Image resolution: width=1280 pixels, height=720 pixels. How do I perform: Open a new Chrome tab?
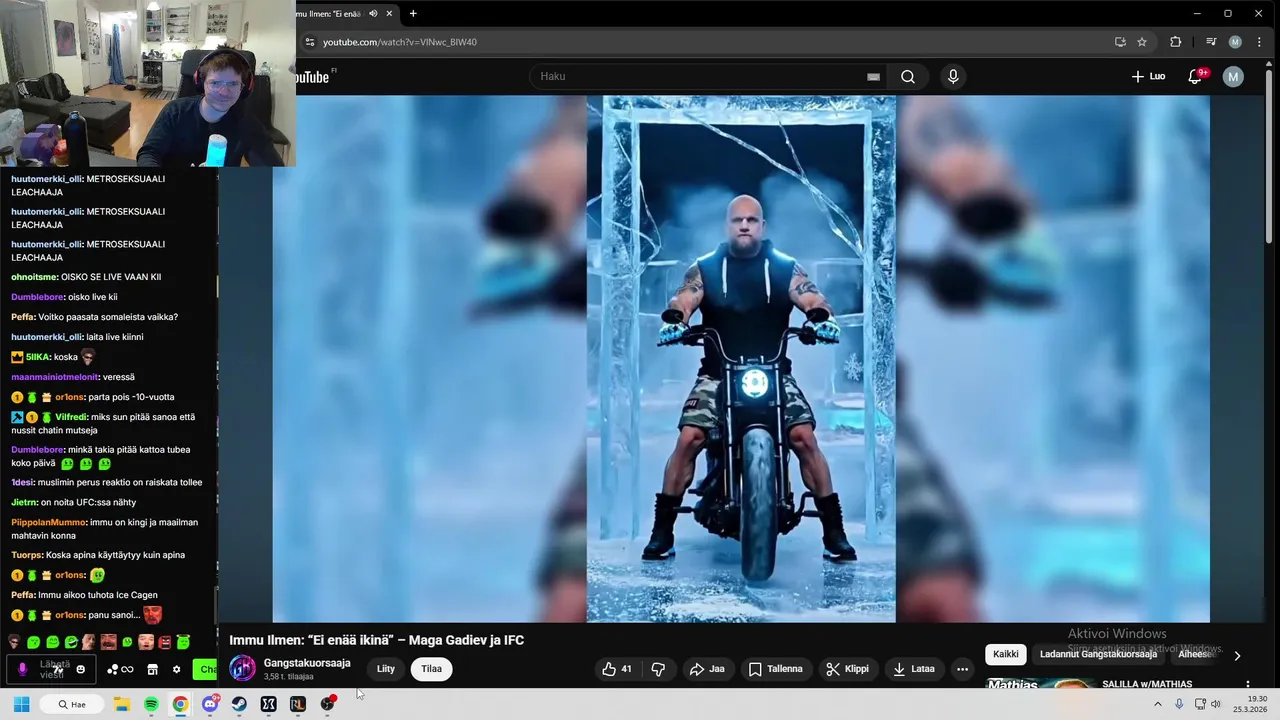tap(413, 13)
